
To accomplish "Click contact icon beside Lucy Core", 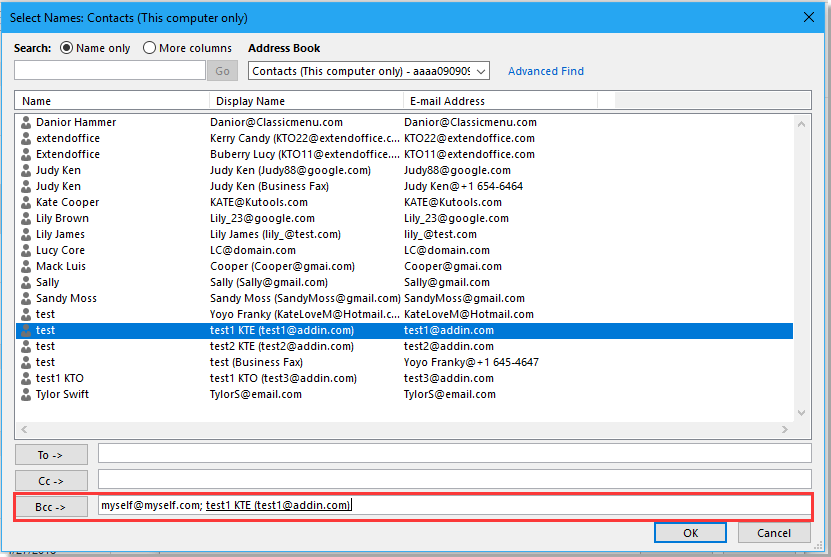I will [x=26, y=250].
